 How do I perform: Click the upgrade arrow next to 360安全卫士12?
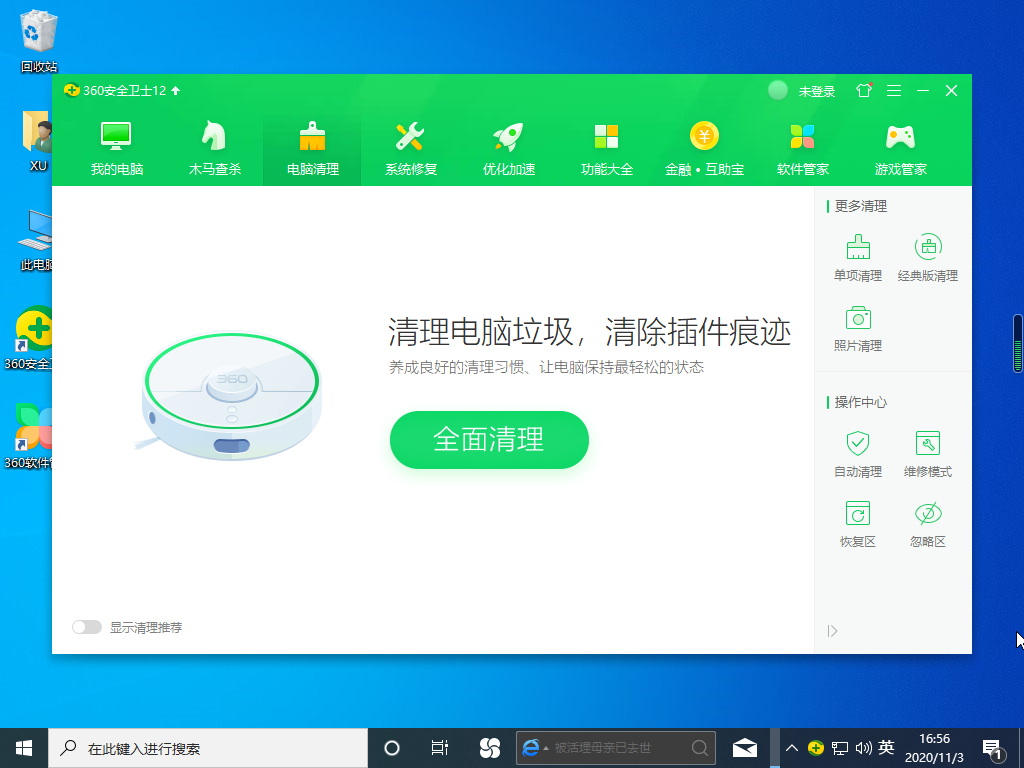(x=175, y=91)
